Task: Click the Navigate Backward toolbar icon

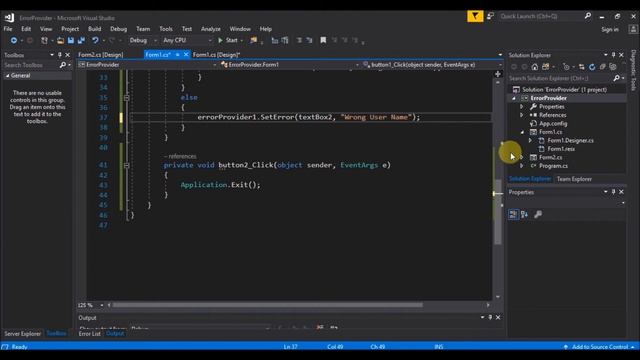Action: (x=13, y=40)
